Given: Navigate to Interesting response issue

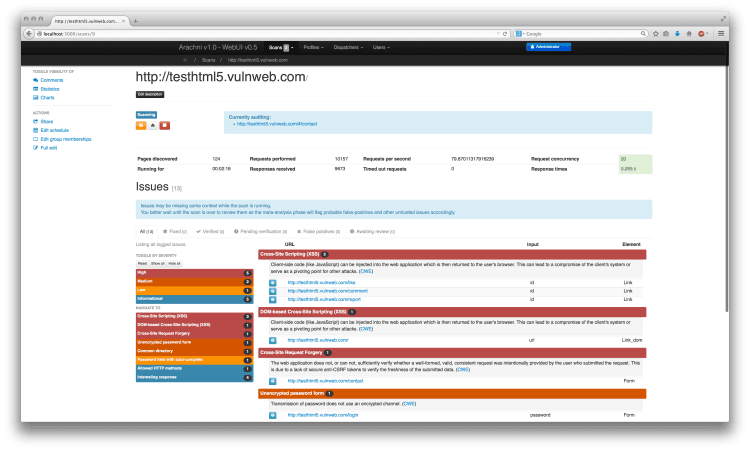Looking at the screenshot, I should click(194, 377).
